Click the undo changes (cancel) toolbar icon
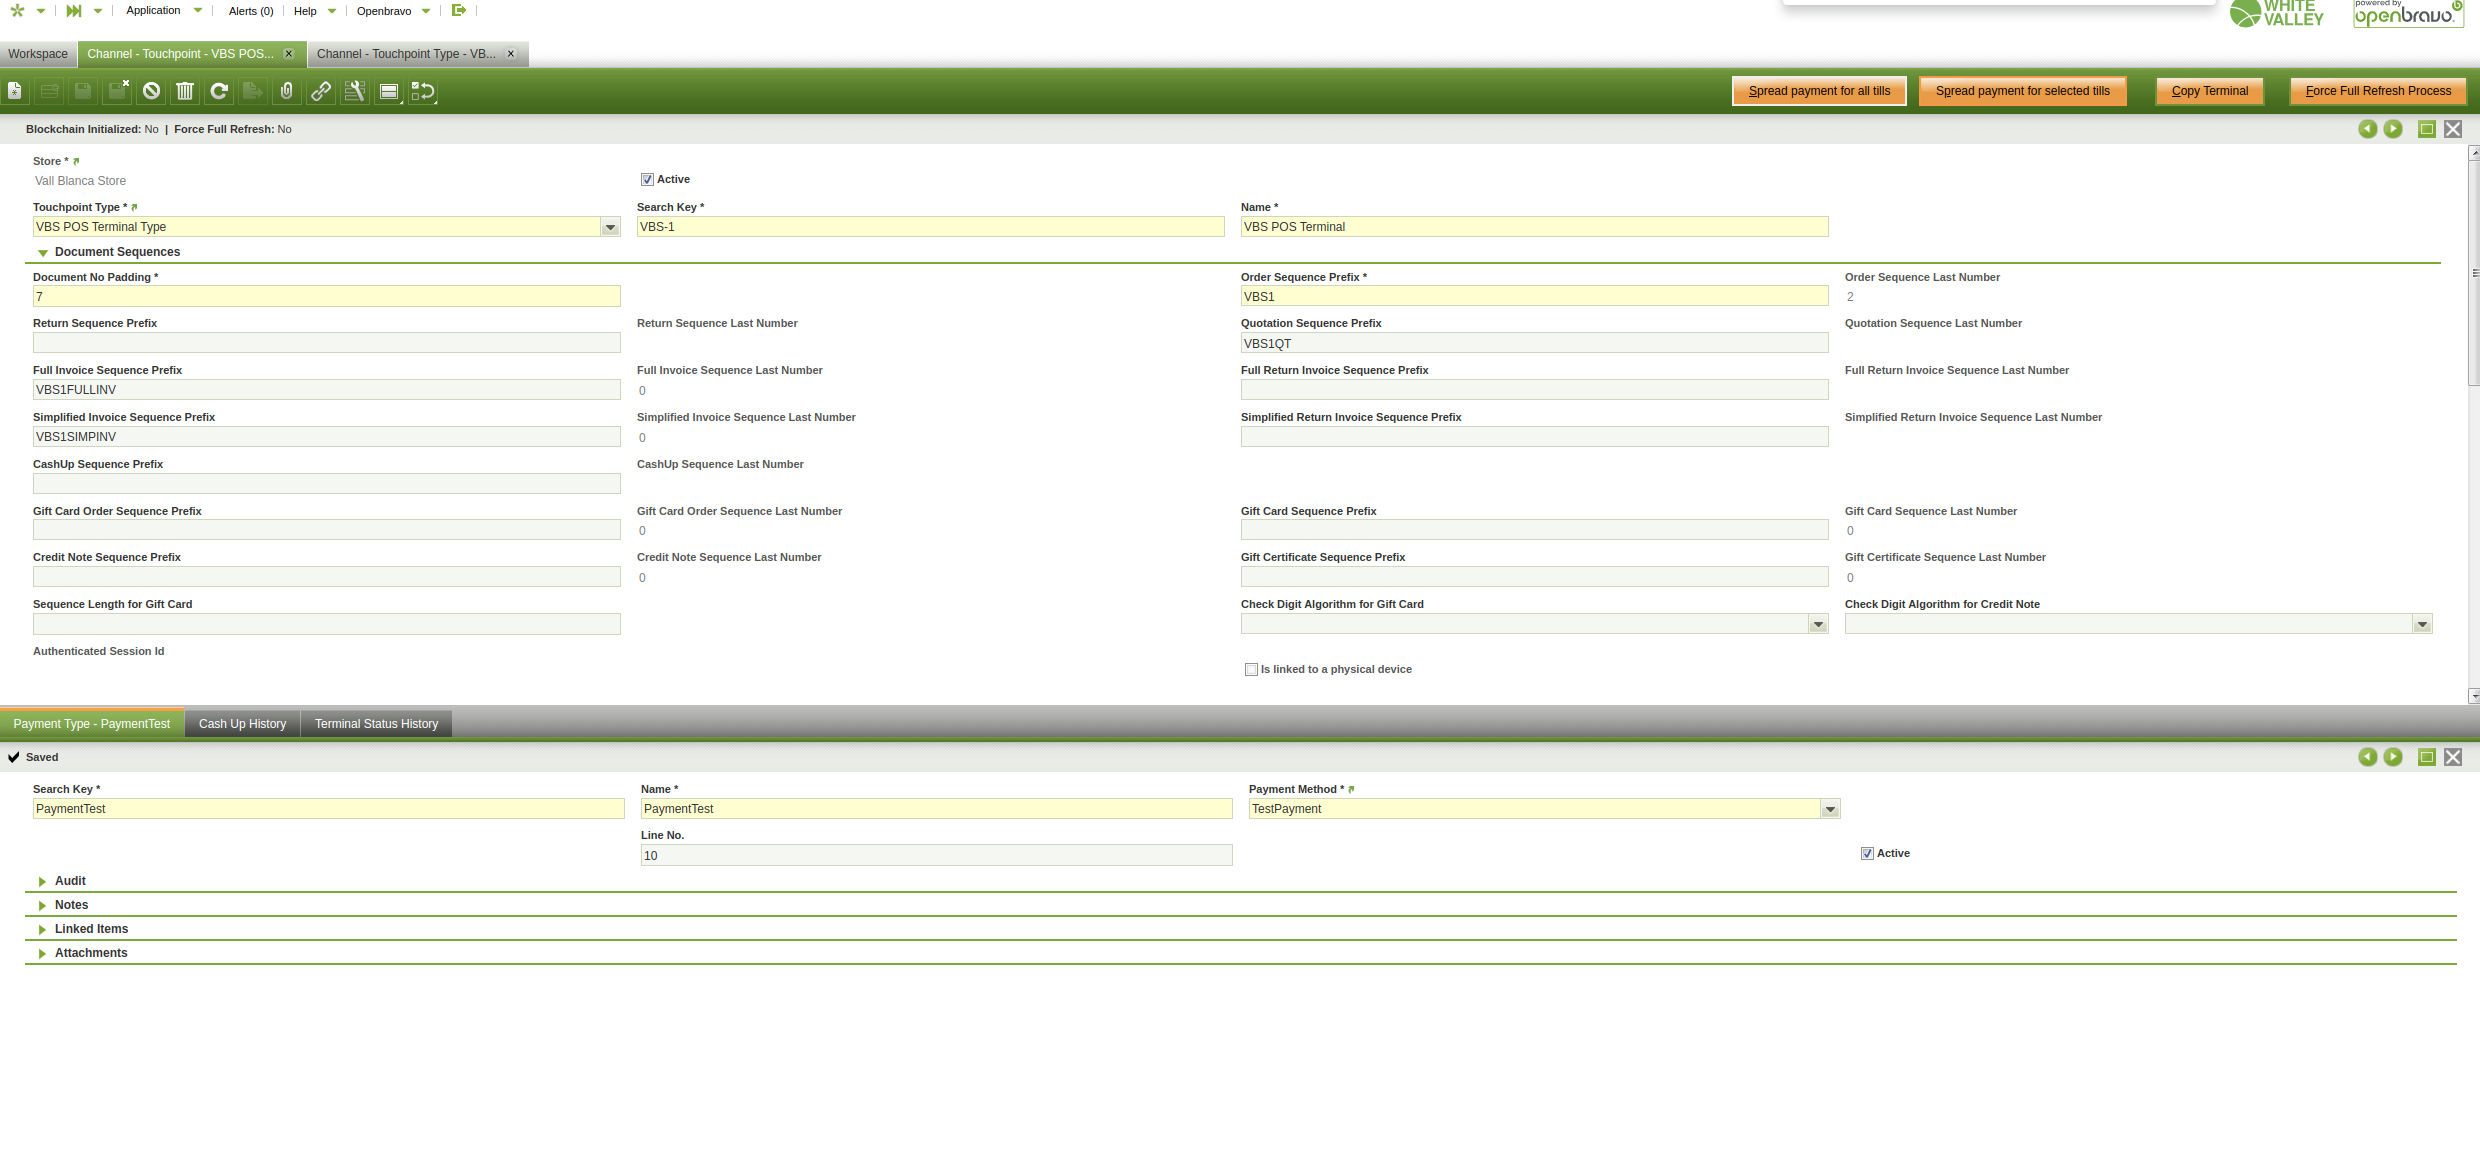 (x=151, y=91)
